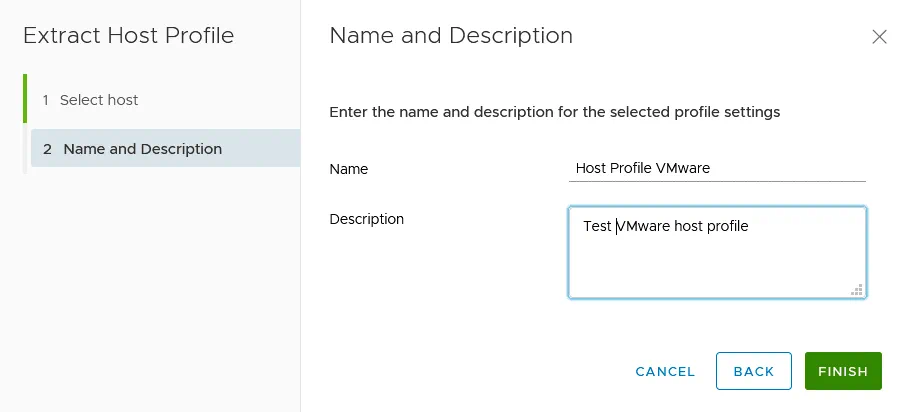Go back with the BACK button
Image resolution: width=904 pixels, height=412 pixels.
point(753,371)
